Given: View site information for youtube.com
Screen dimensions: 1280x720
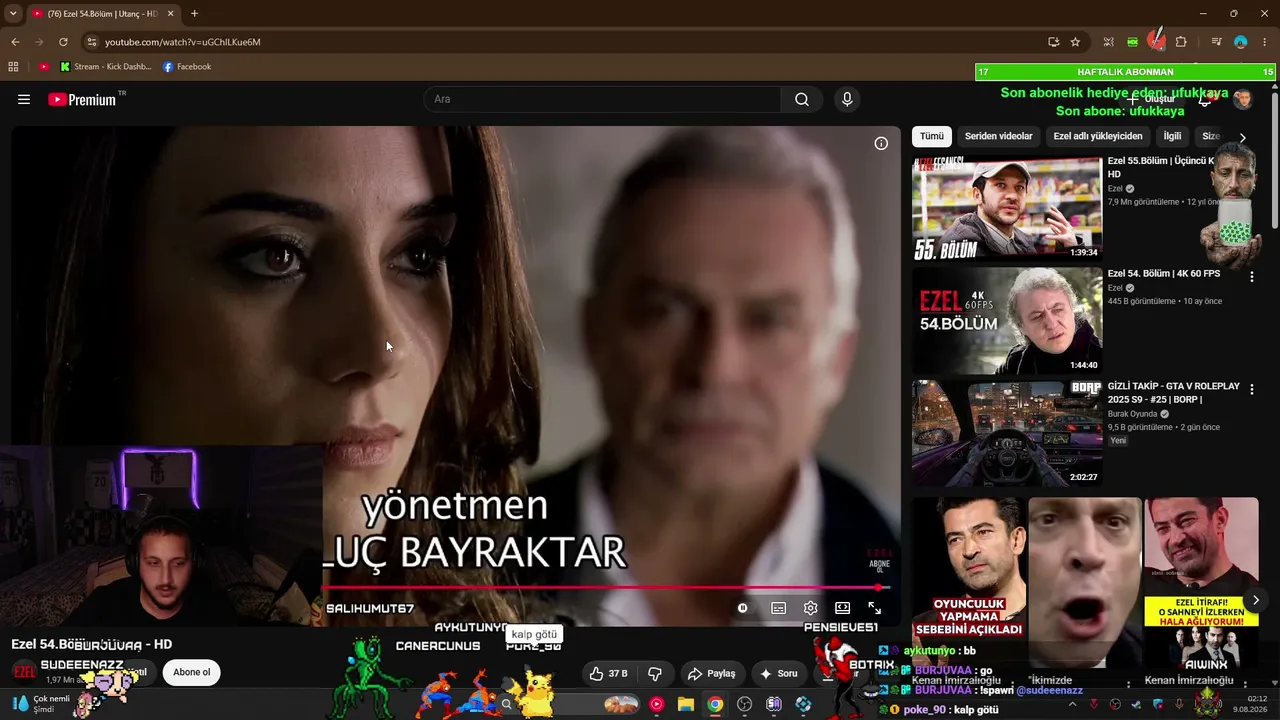Looking at the screenshot, I should point(91,42).
